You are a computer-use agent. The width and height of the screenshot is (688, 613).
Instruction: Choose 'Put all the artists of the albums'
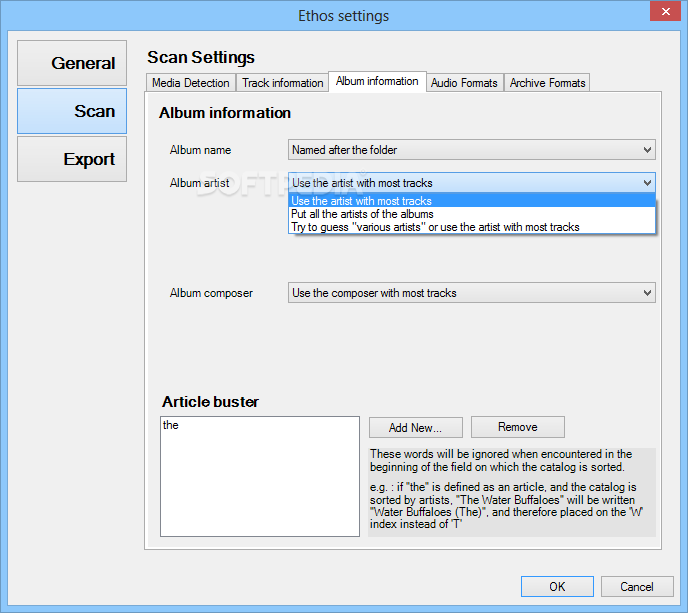472,214
